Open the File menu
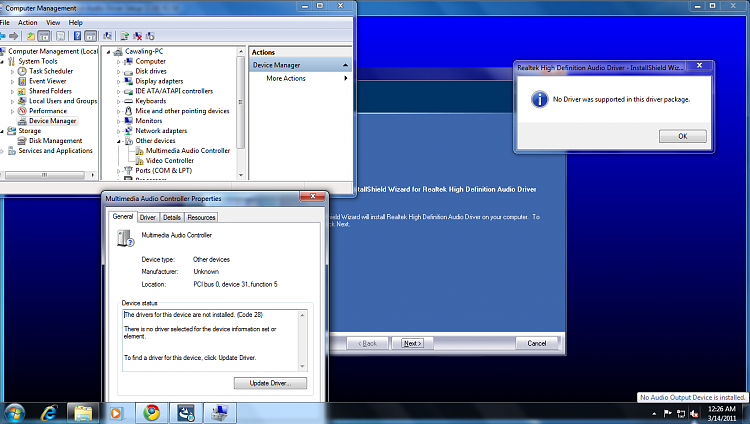Screen dimensions: 750x424 (5, 22)
